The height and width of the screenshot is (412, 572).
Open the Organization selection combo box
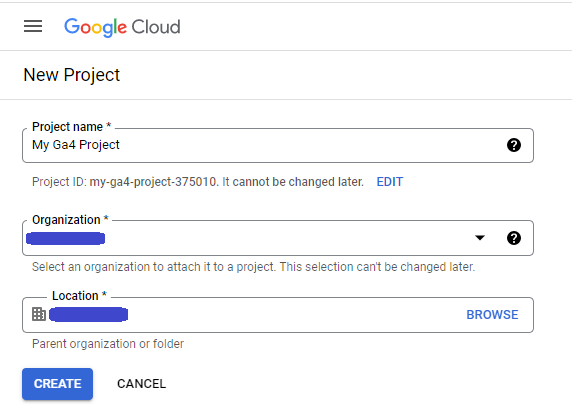[278, 238]
